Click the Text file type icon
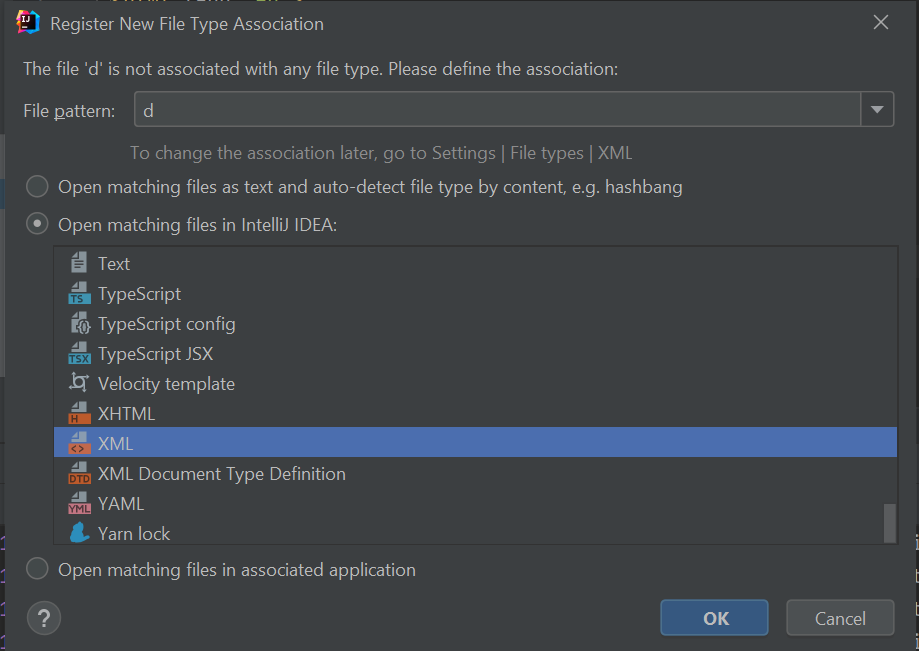919x651 pixels. click(x=79, y=263)
